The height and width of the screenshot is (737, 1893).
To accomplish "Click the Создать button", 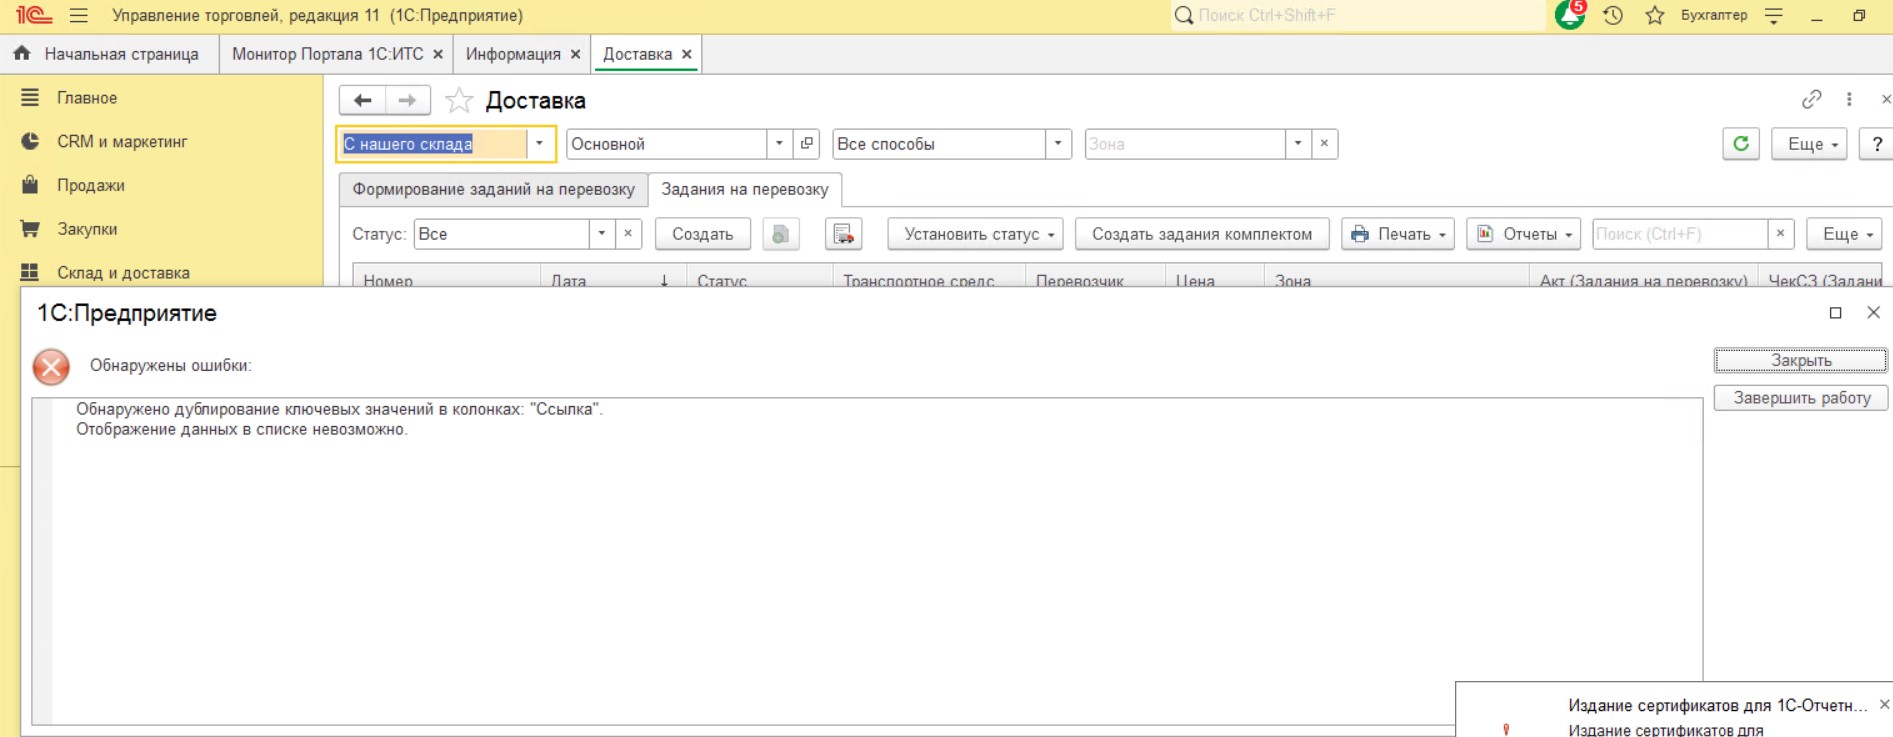I will coord(702,234).
